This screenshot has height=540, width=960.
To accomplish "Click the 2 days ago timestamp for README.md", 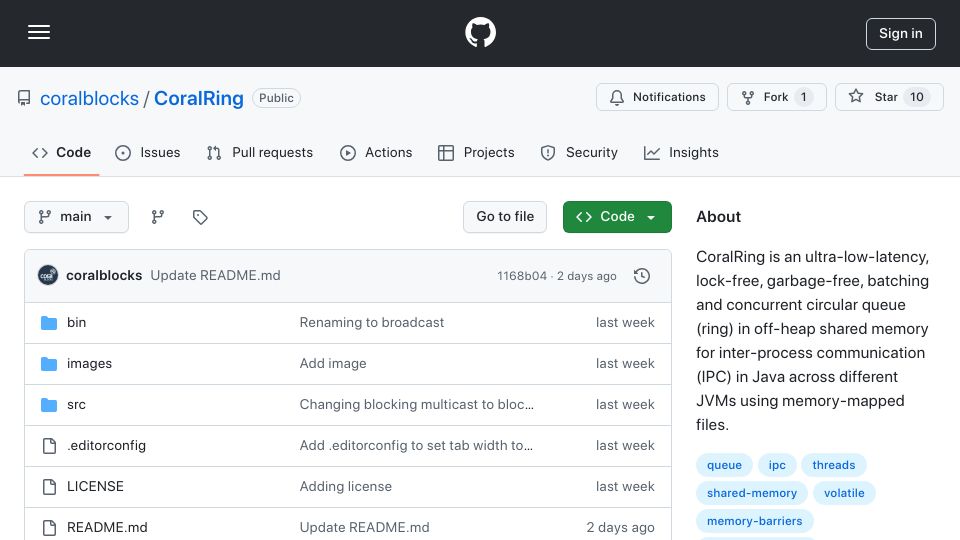I will pyautogui.click(x=620, y=528).
